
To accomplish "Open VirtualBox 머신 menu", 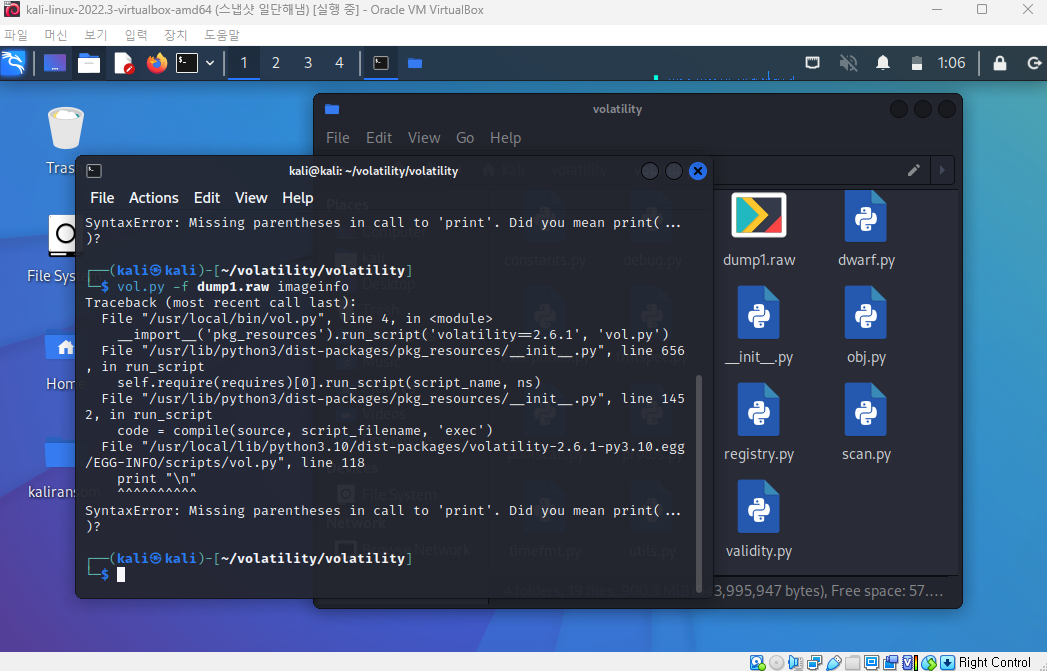I will (x=55, y=35).
